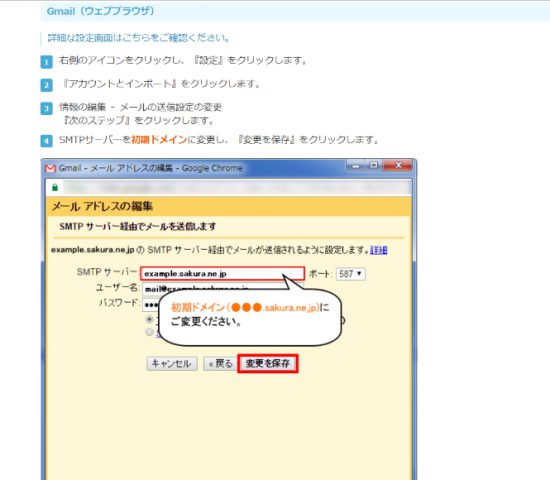Image resolution: width=550 pixels, height=480 pixels.
Task: Close the Gmail address edit window
Action: click(x=398, y=166)
